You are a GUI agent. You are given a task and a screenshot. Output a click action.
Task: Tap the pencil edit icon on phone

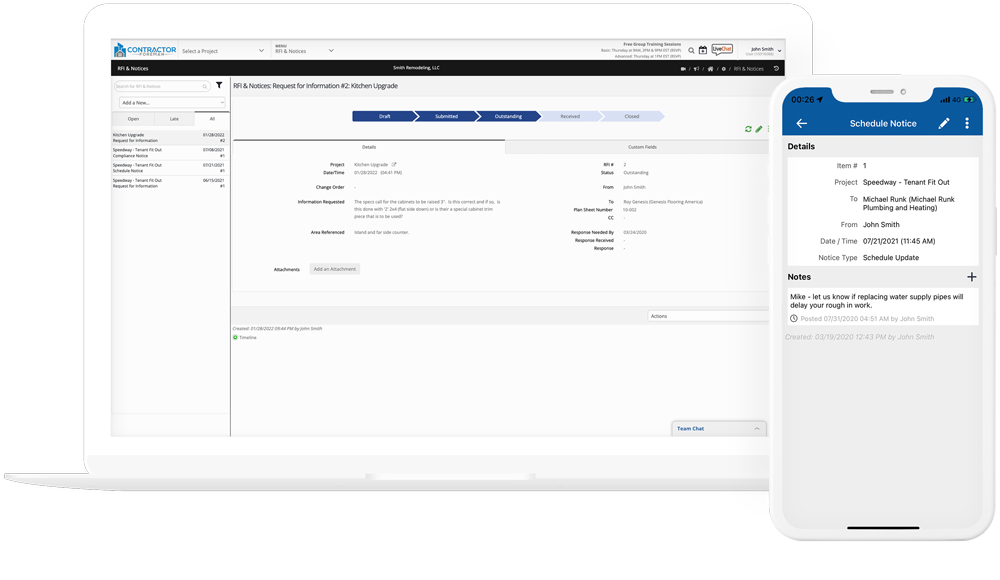point(943,124)
